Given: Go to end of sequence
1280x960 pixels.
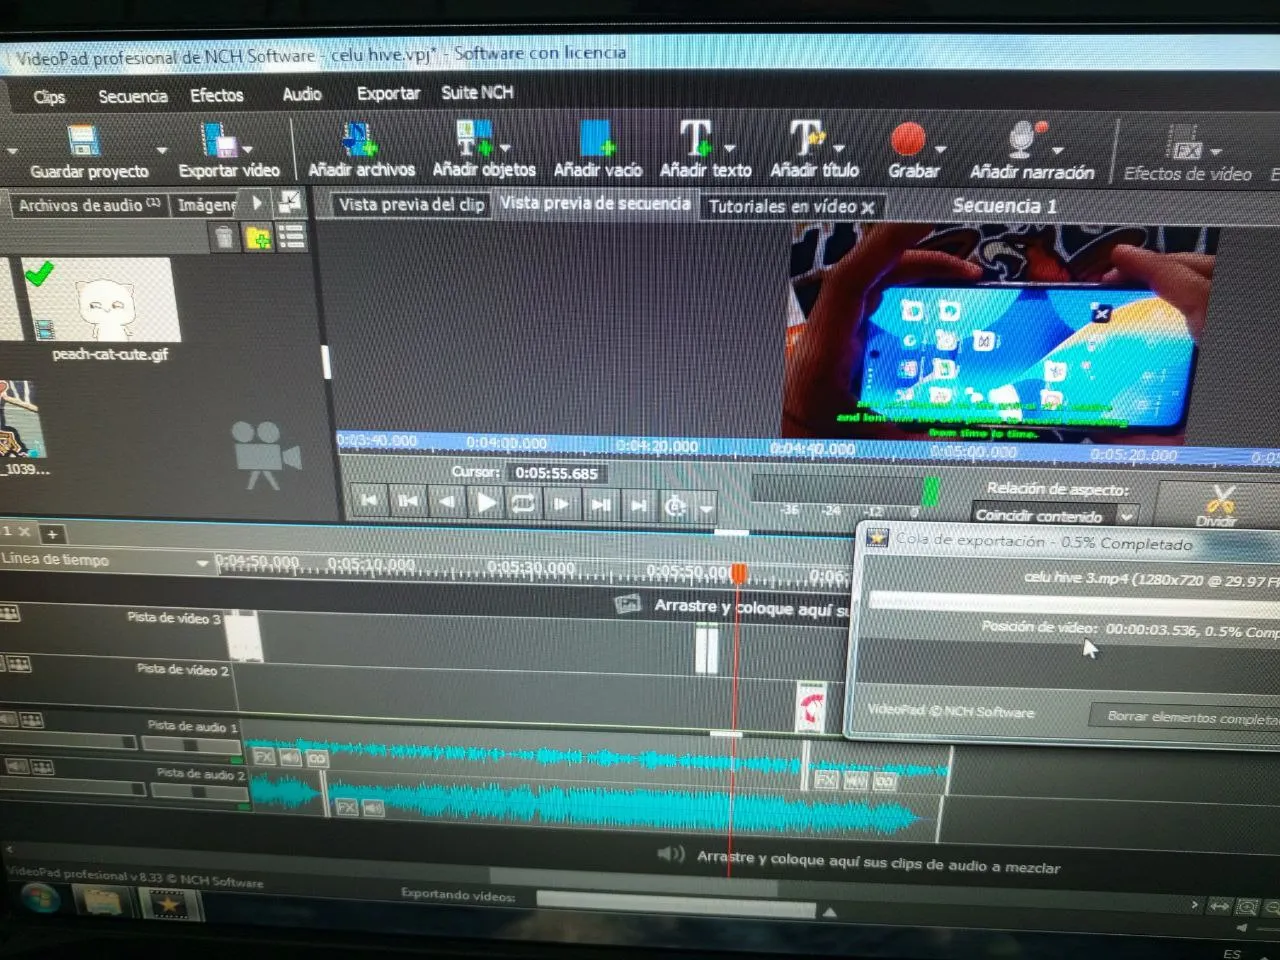Looking at the screenshot, I should coord(638,505).
